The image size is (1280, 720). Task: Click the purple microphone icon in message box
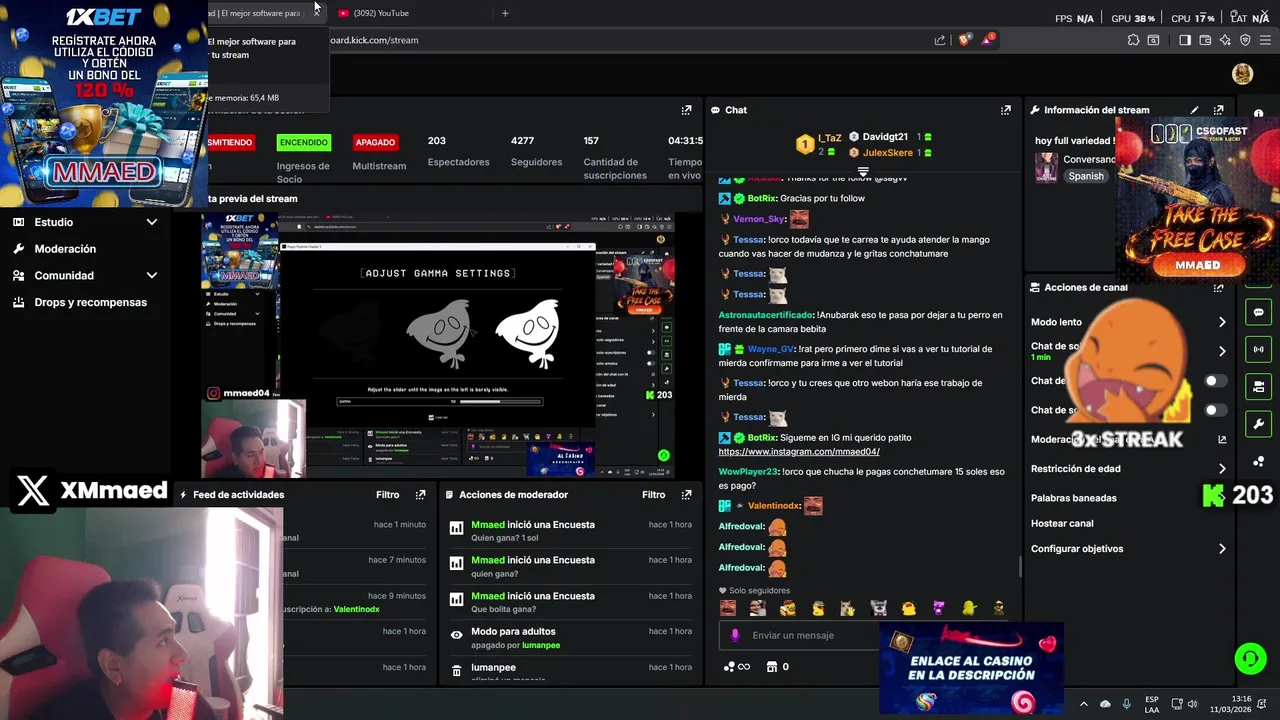tap(736, 635)
